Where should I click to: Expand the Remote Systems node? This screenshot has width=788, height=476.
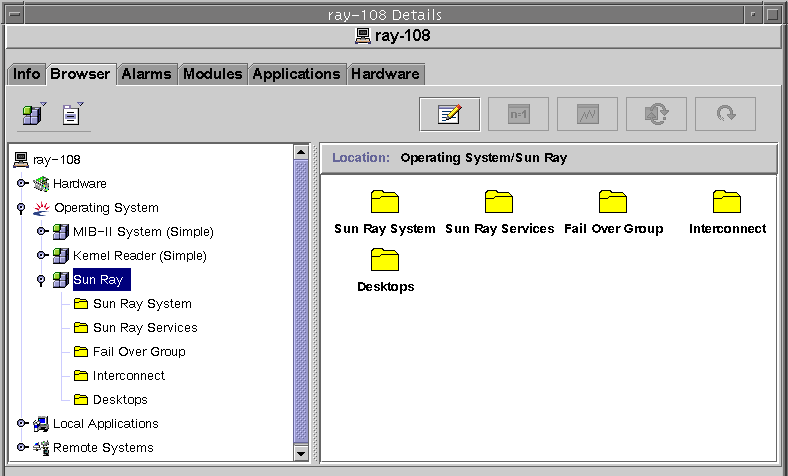(x=22, y=447)
